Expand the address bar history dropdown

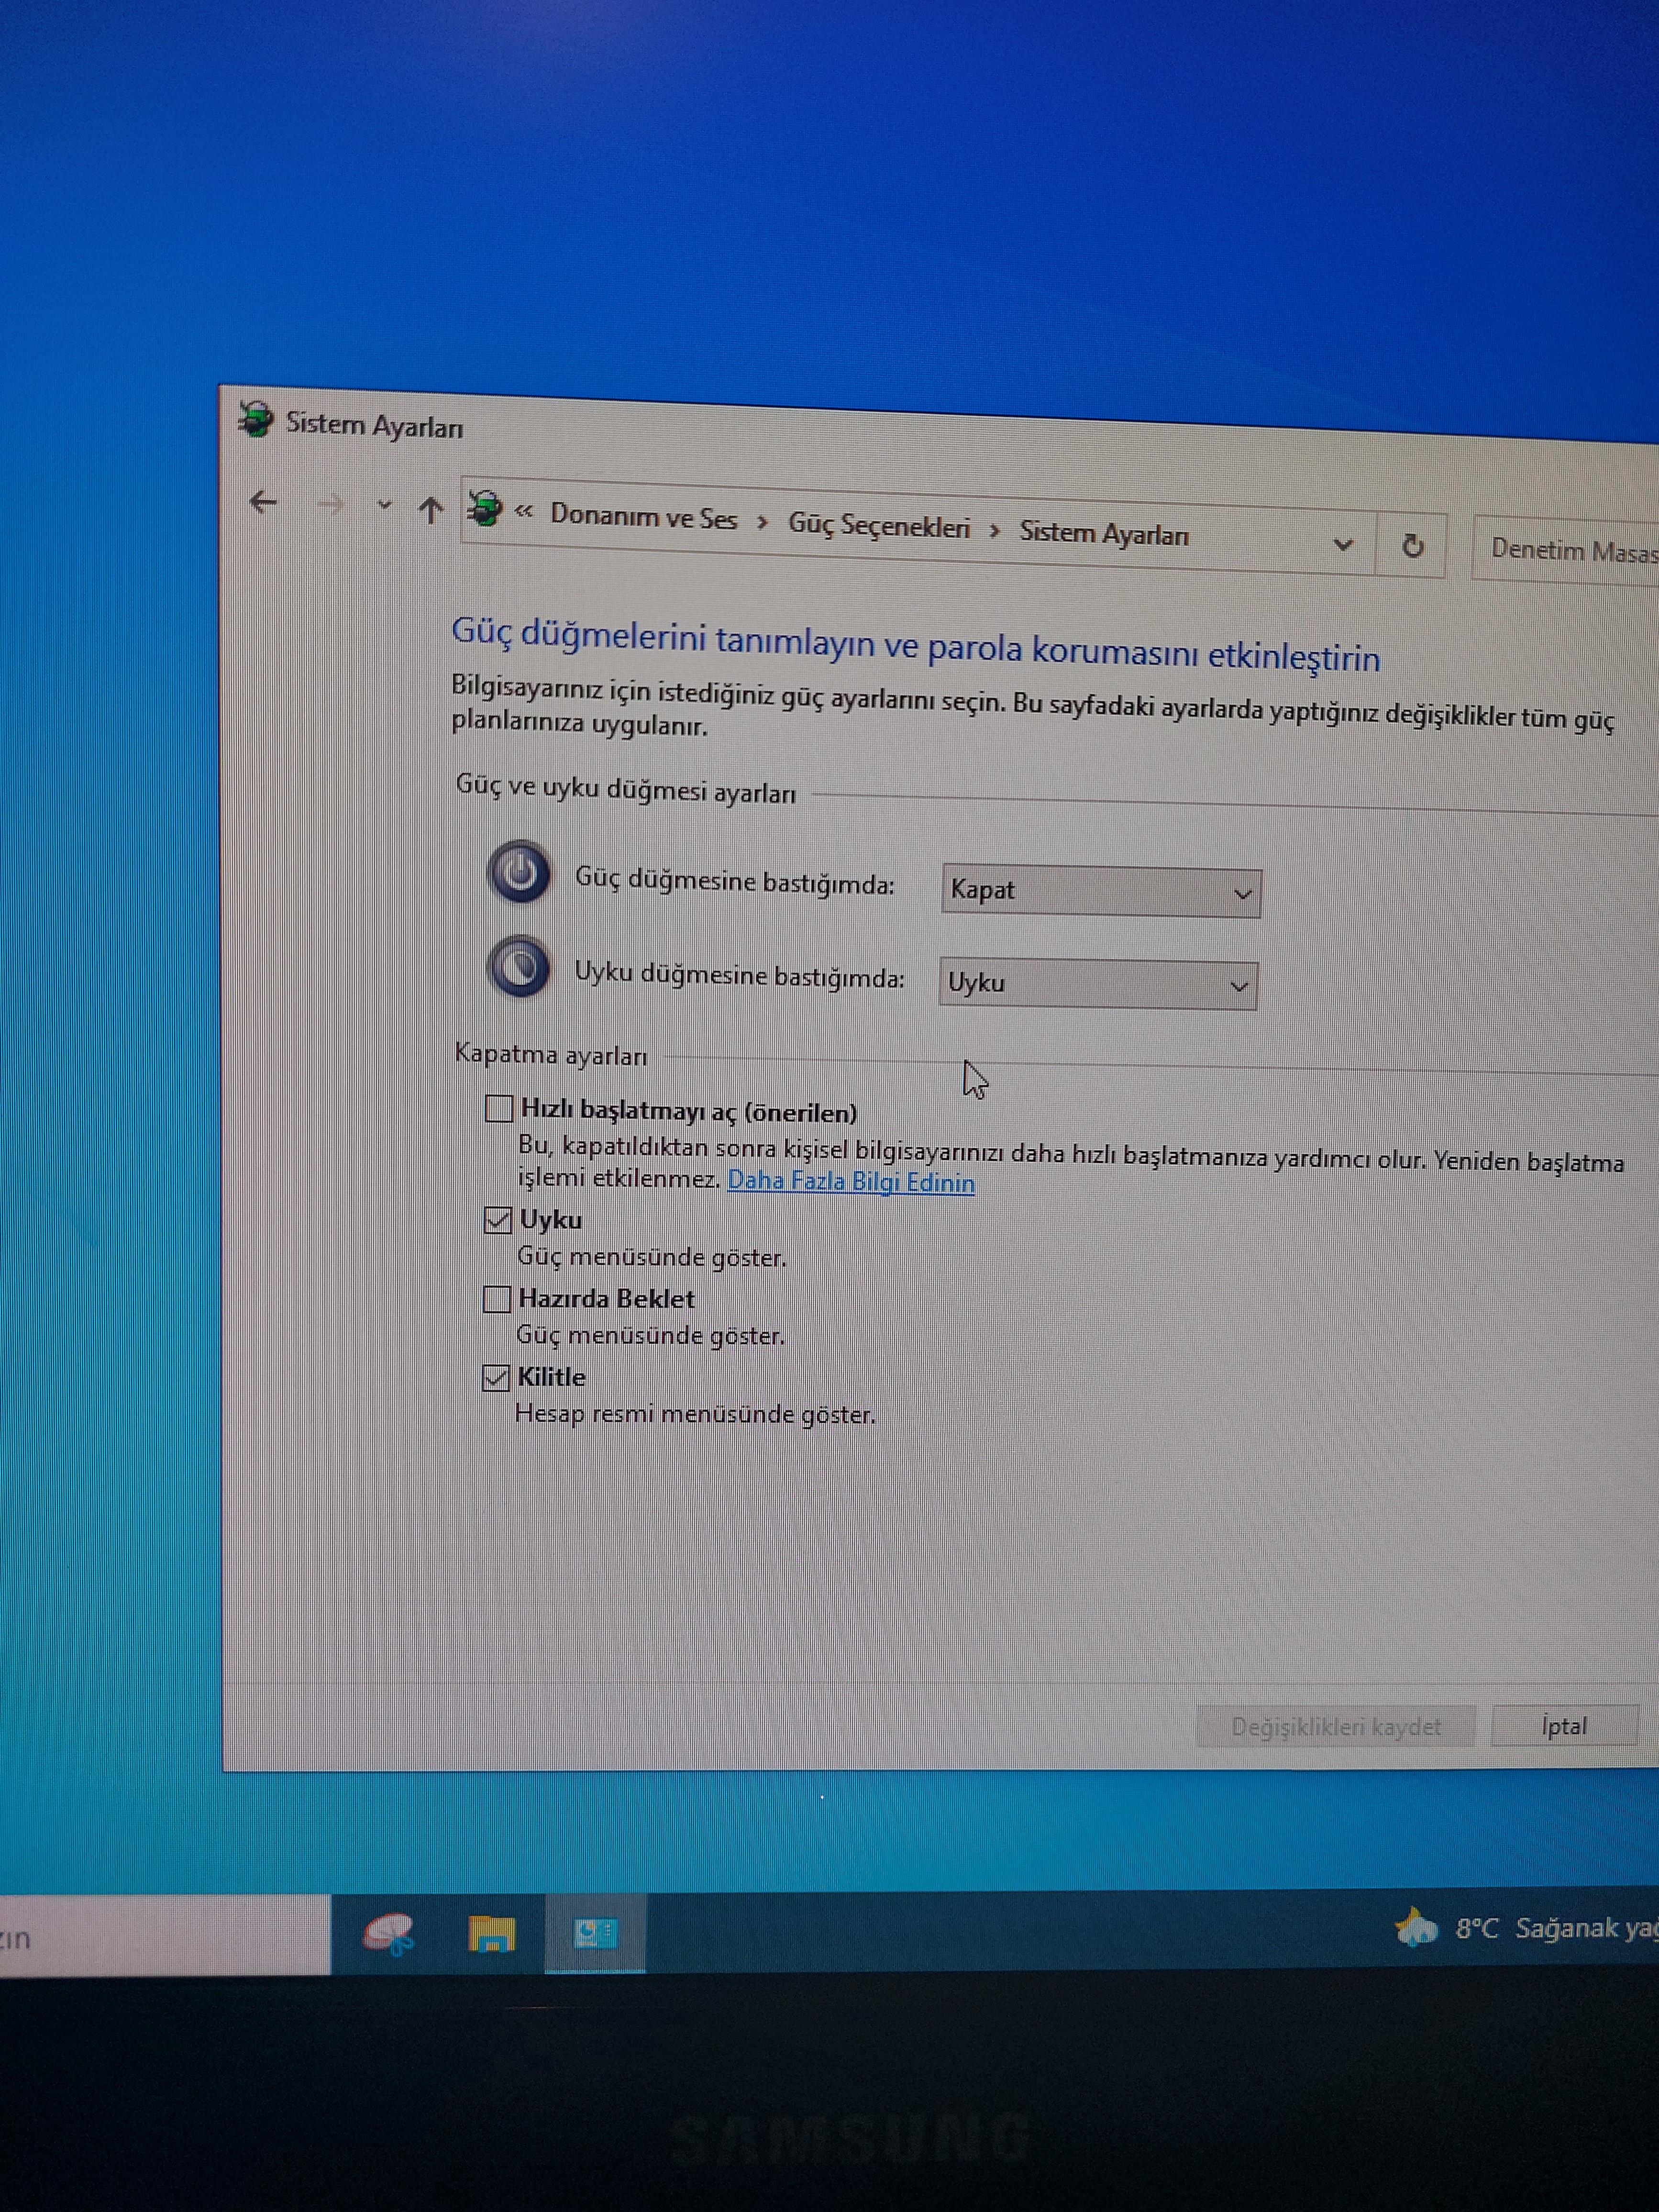[x=1343, y=544]
